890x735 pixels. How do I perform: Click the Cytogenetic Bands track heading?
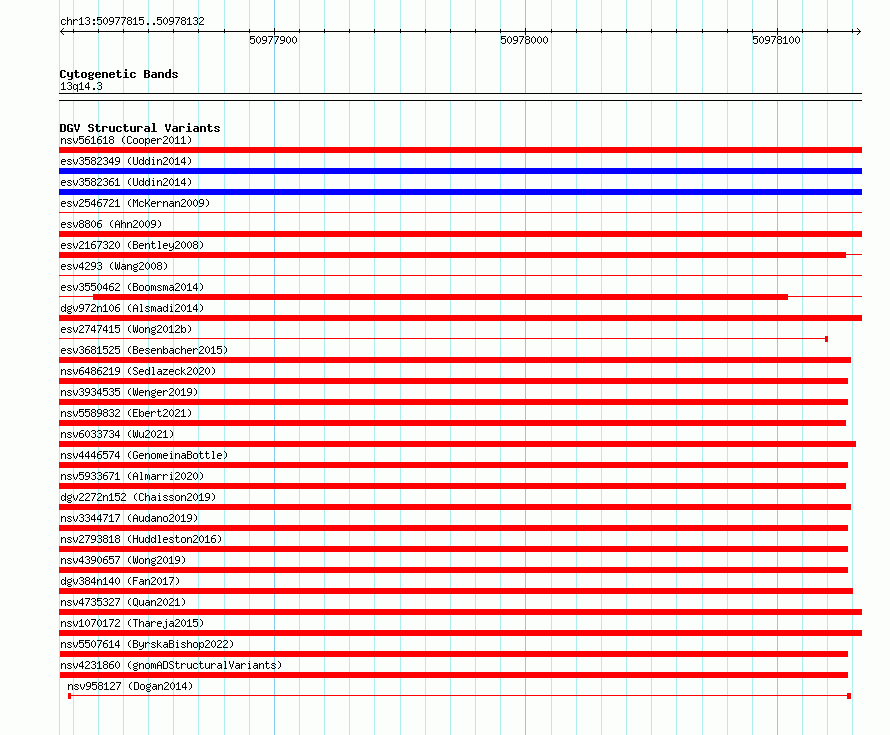pos(119,74)
